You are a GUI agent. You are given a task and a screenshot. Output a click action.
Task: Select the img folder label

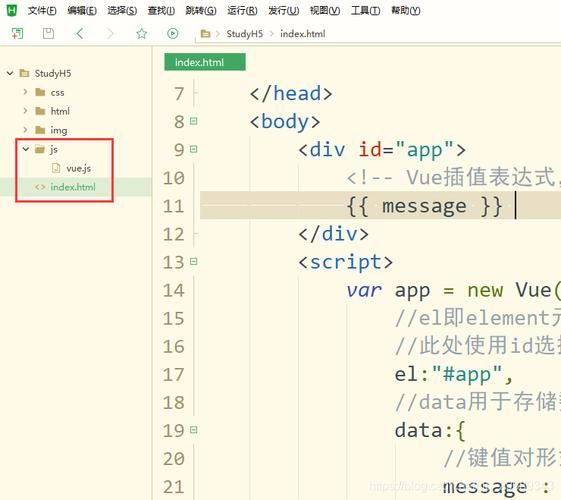click(x=59, y=131)
